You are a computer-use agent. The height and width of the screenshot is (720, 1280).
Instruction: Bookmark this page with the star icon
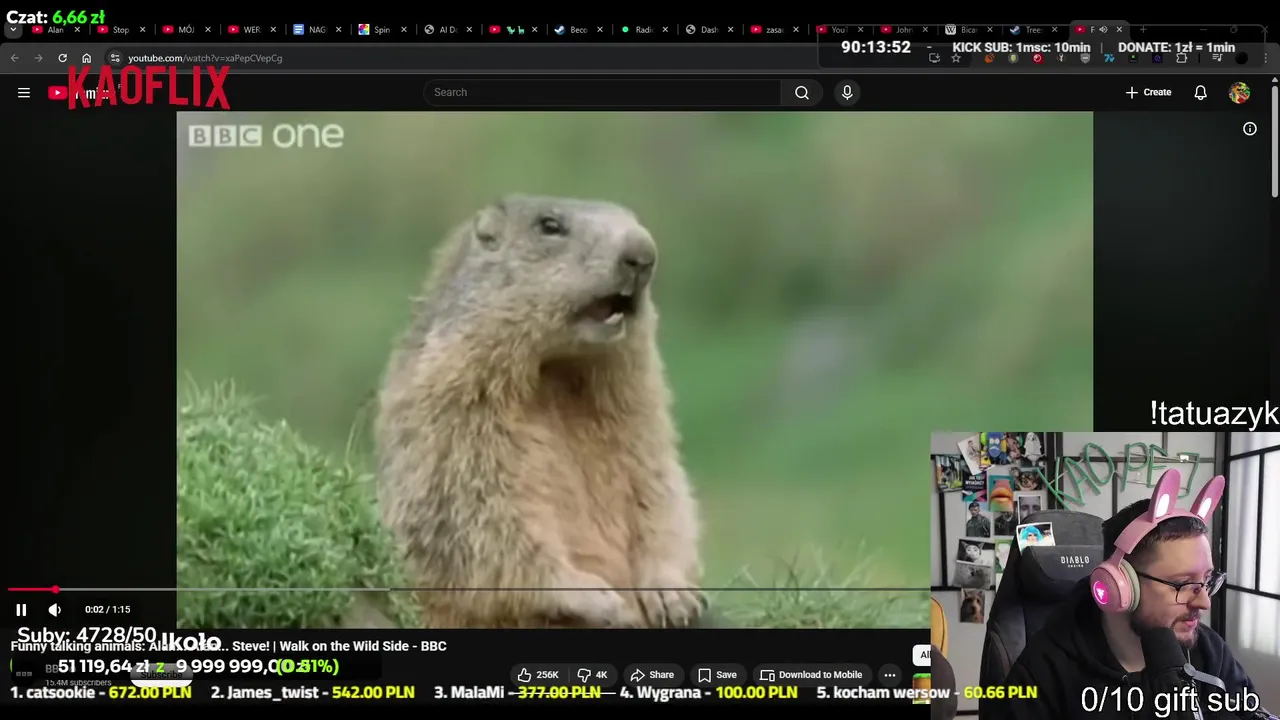pos(956,58)
